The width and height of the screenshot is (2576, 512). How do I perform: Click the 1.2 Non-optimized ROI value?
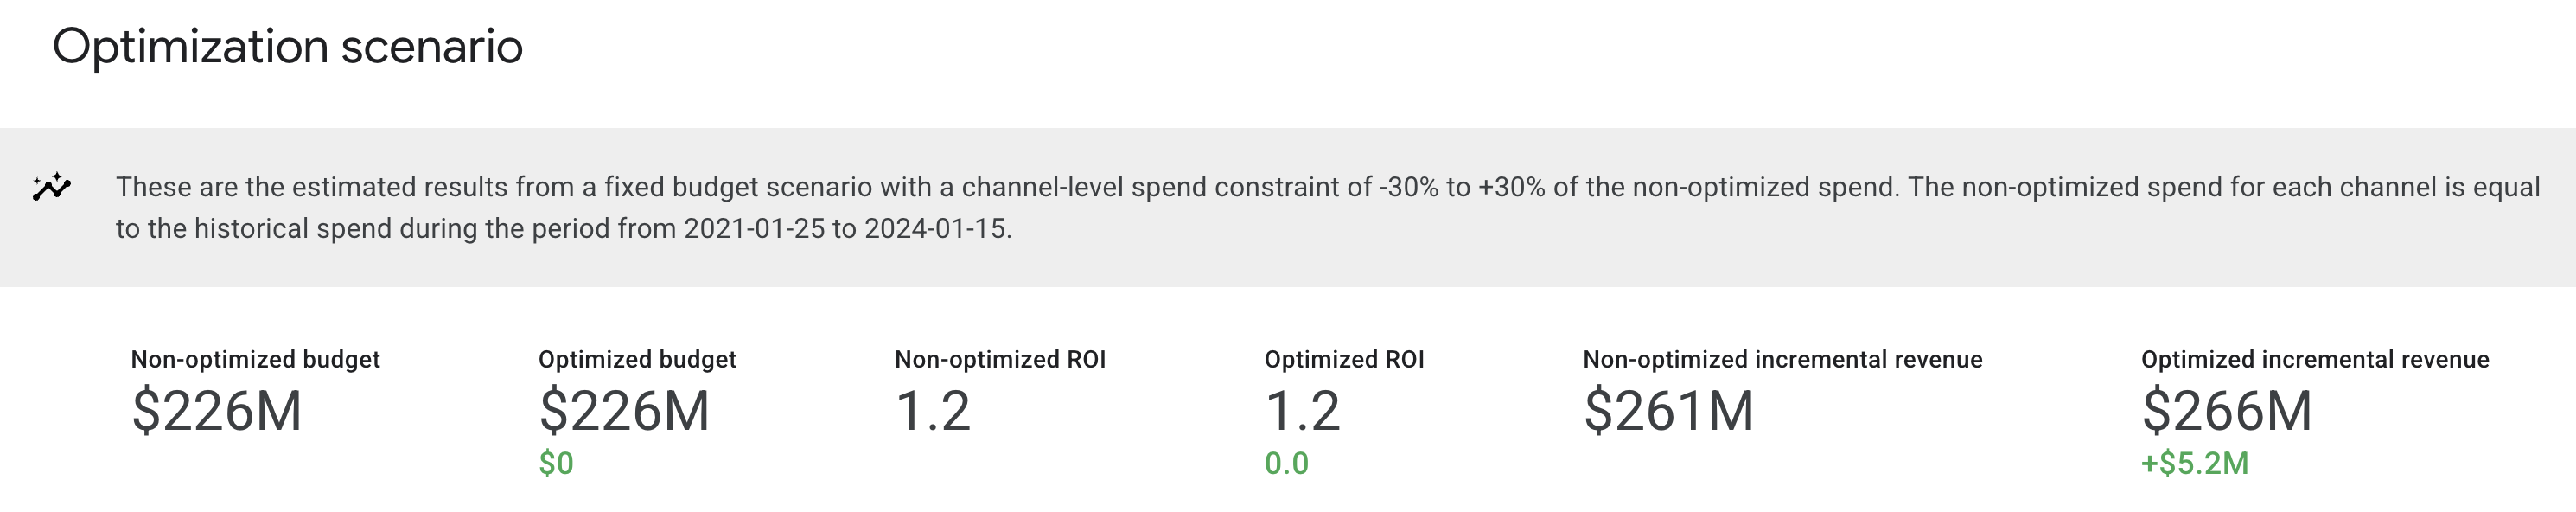coord(932,411)
